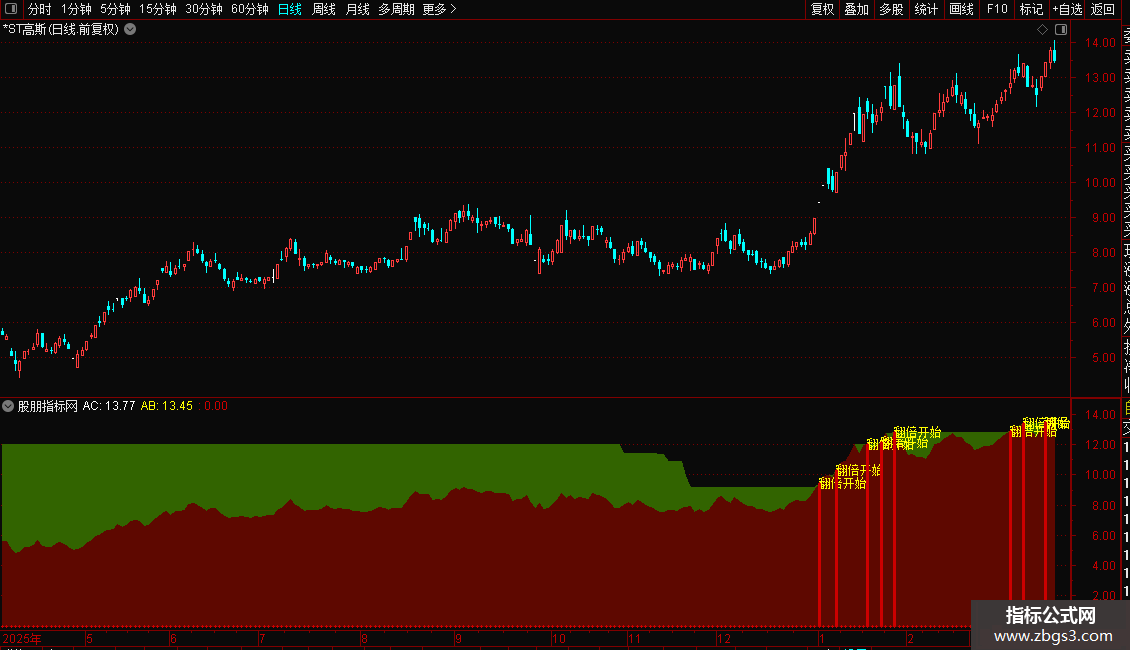
Task: Click month 5 on time axis
Action: [89, 639]
